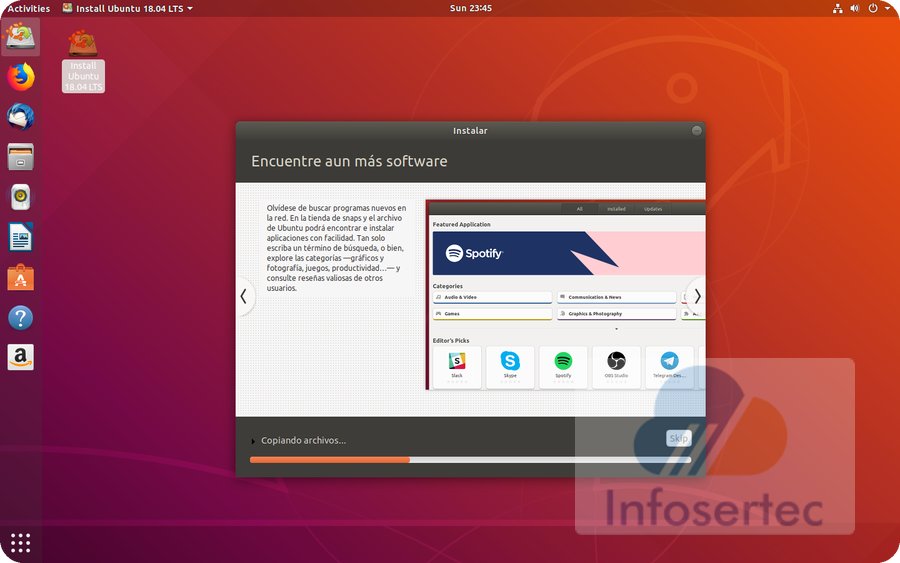Open the Activities overview

click(x=28, y=8)
